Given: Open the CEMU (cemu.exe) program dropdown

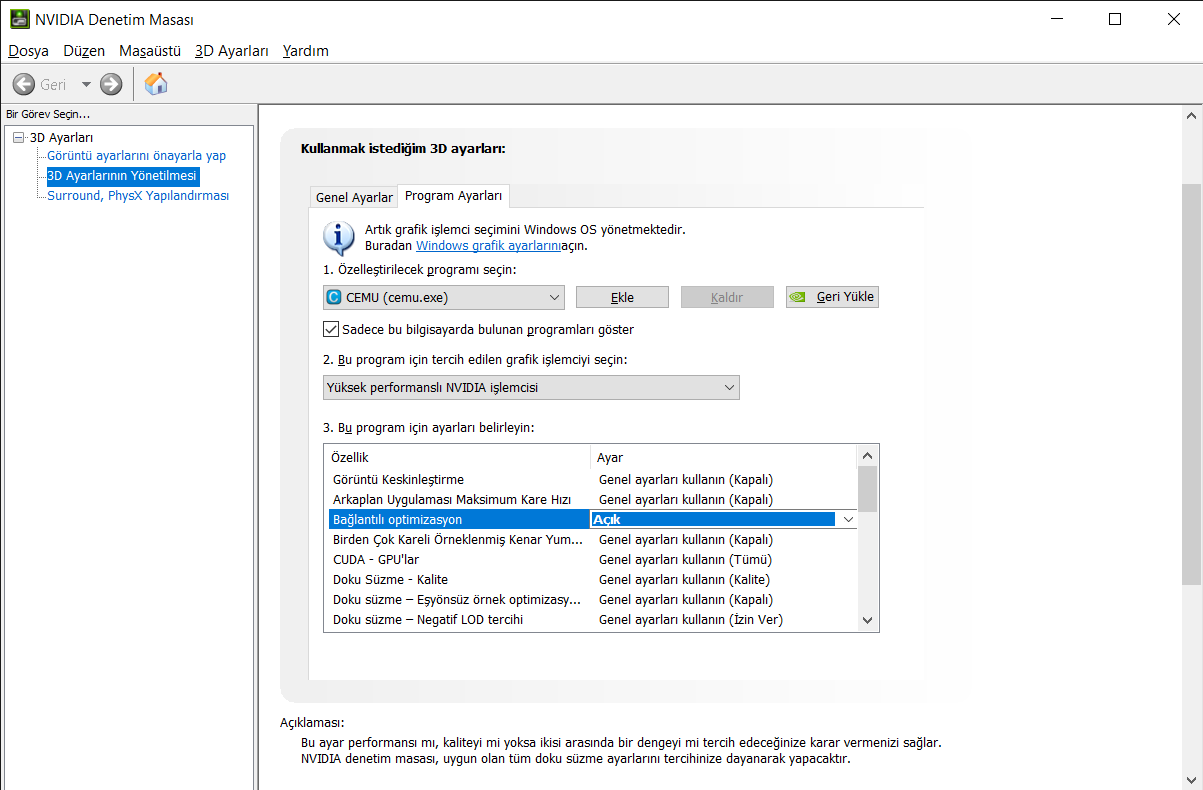Looking at the screenshot, I should (444, 297).
